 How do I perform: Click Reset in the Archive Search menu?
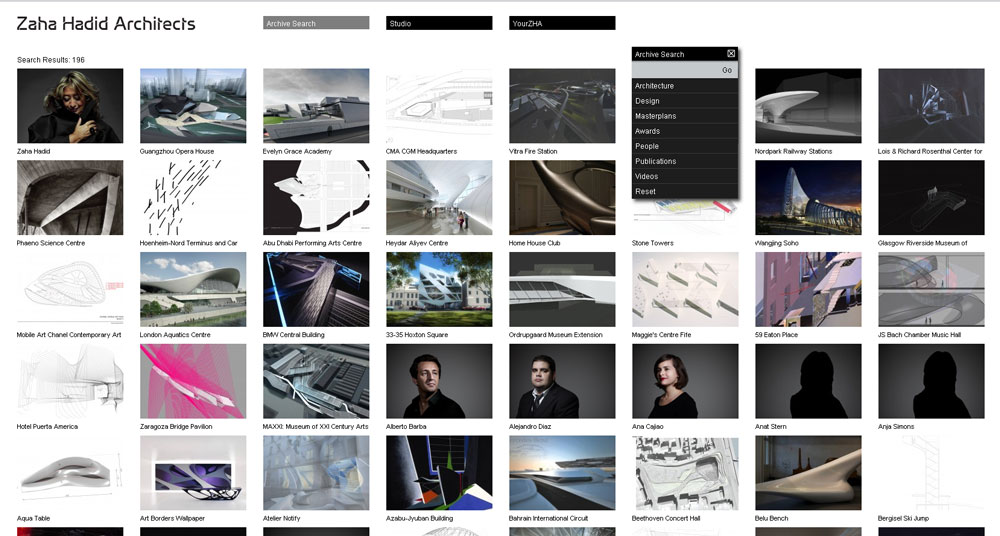click(685, 191)
